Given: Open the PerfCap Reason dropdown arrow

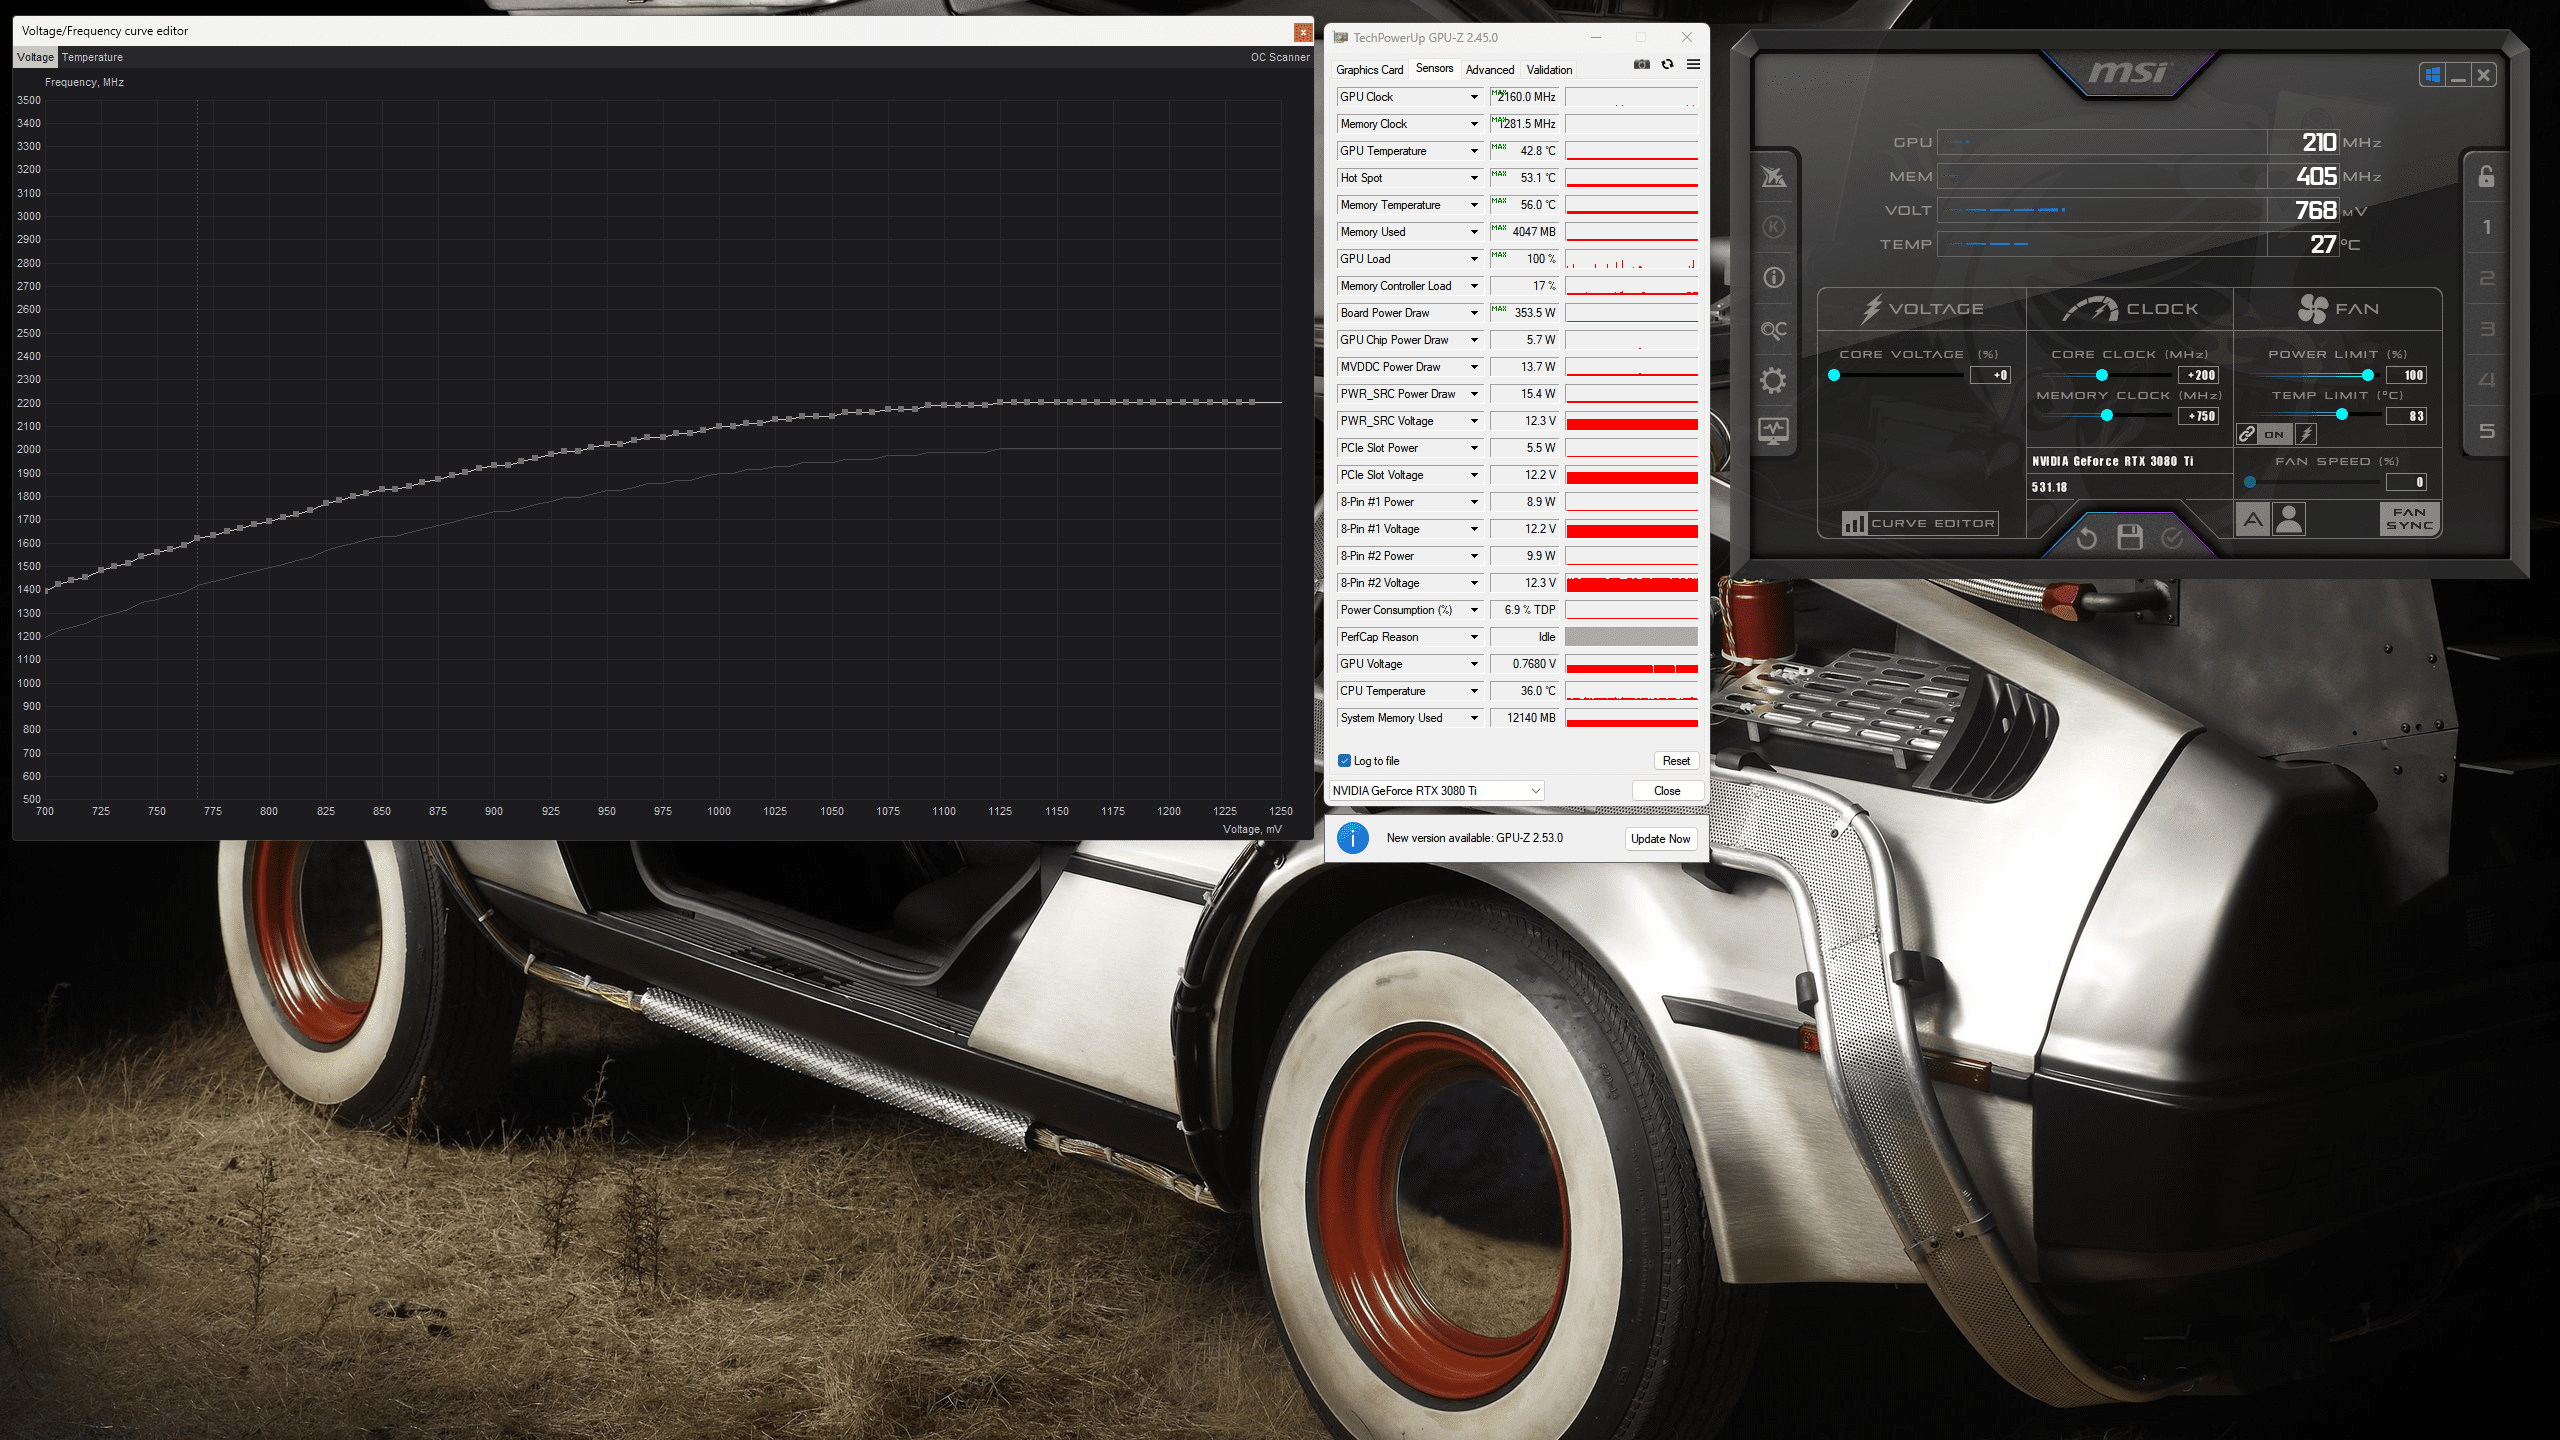Looking at the screenshot, I should coord(1474,637).
